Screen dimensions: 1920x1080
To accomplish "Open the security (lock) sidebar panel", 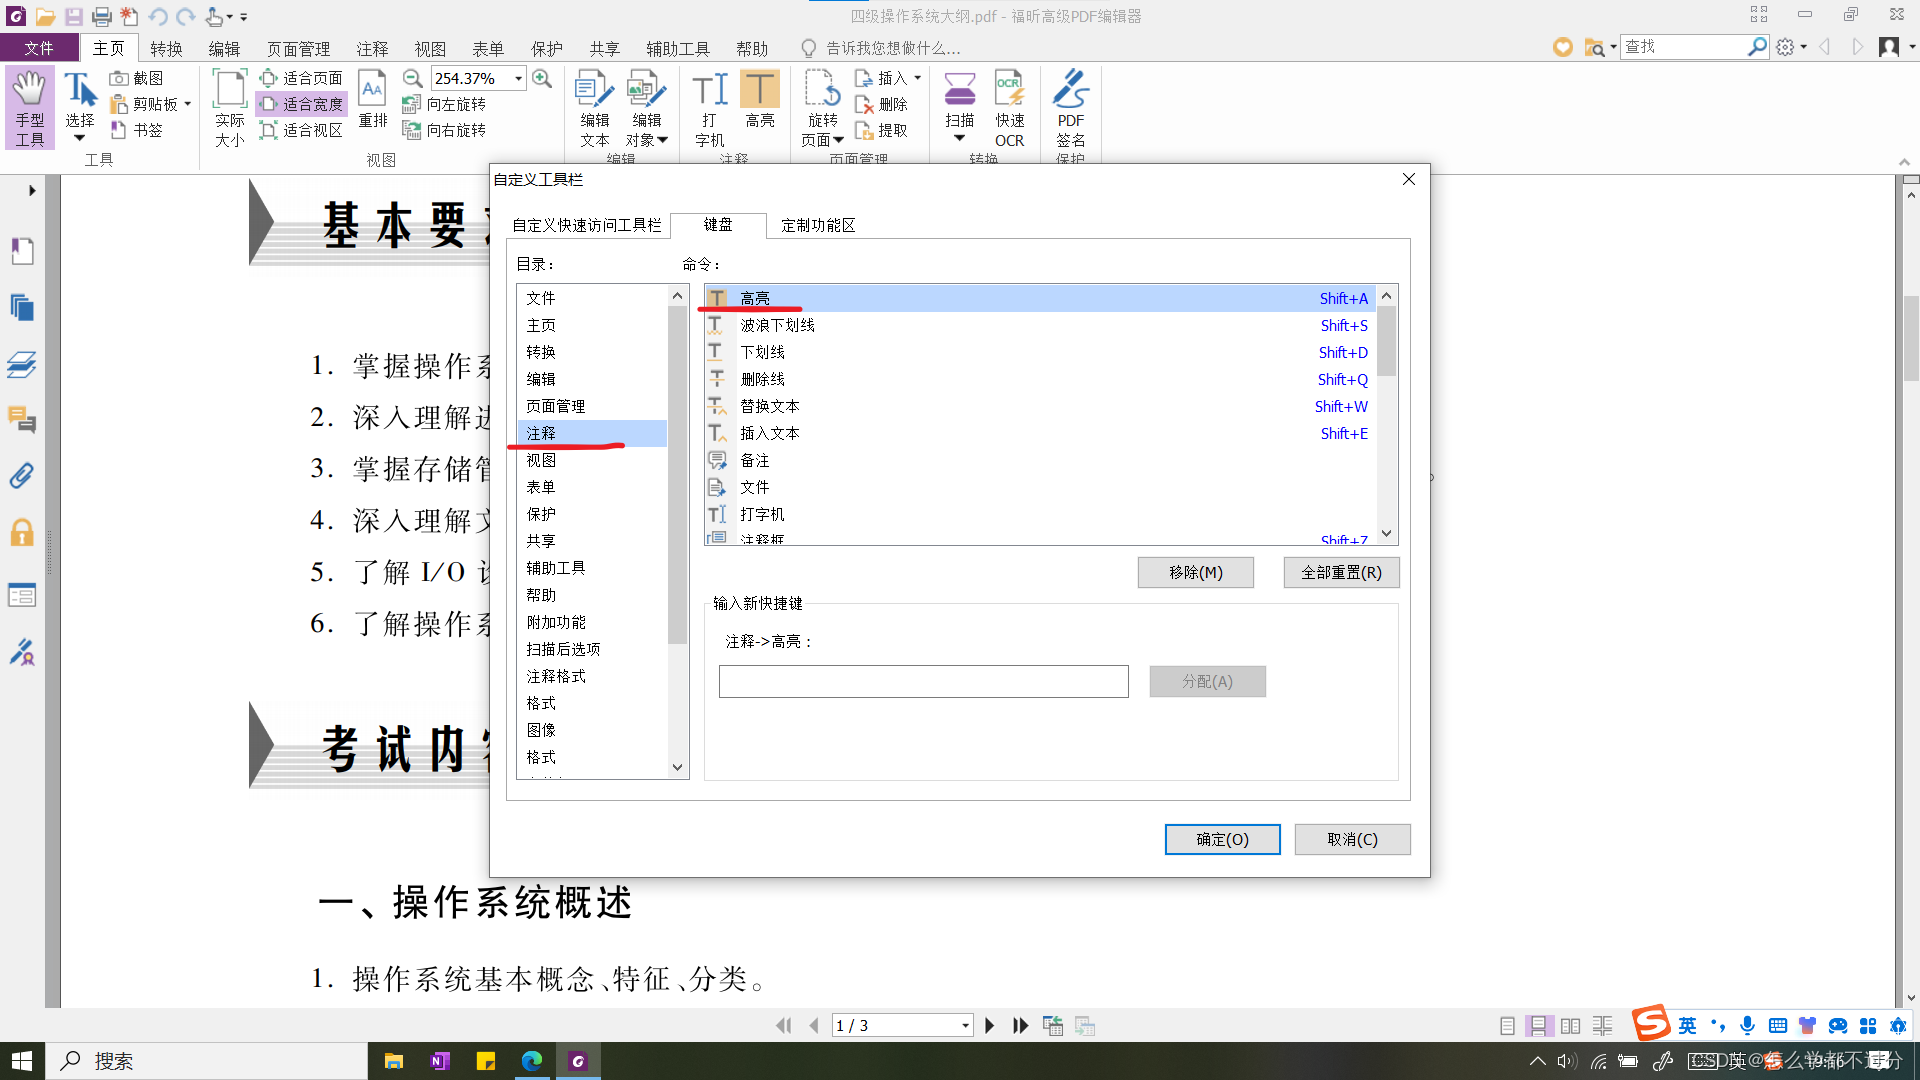I will click(x=22, y=533).
